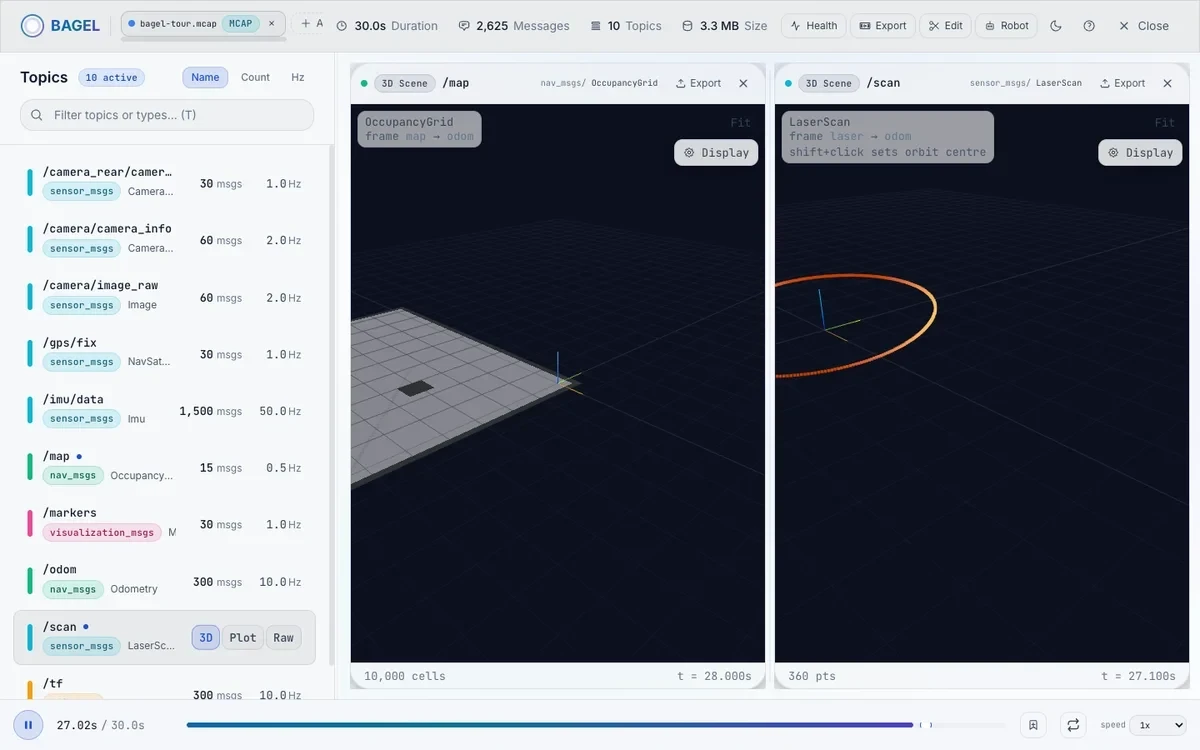Click the nav_msgs tag under /odom
Screen dimensions: 1200x750
pyautogui.click(x=73, y=589)
